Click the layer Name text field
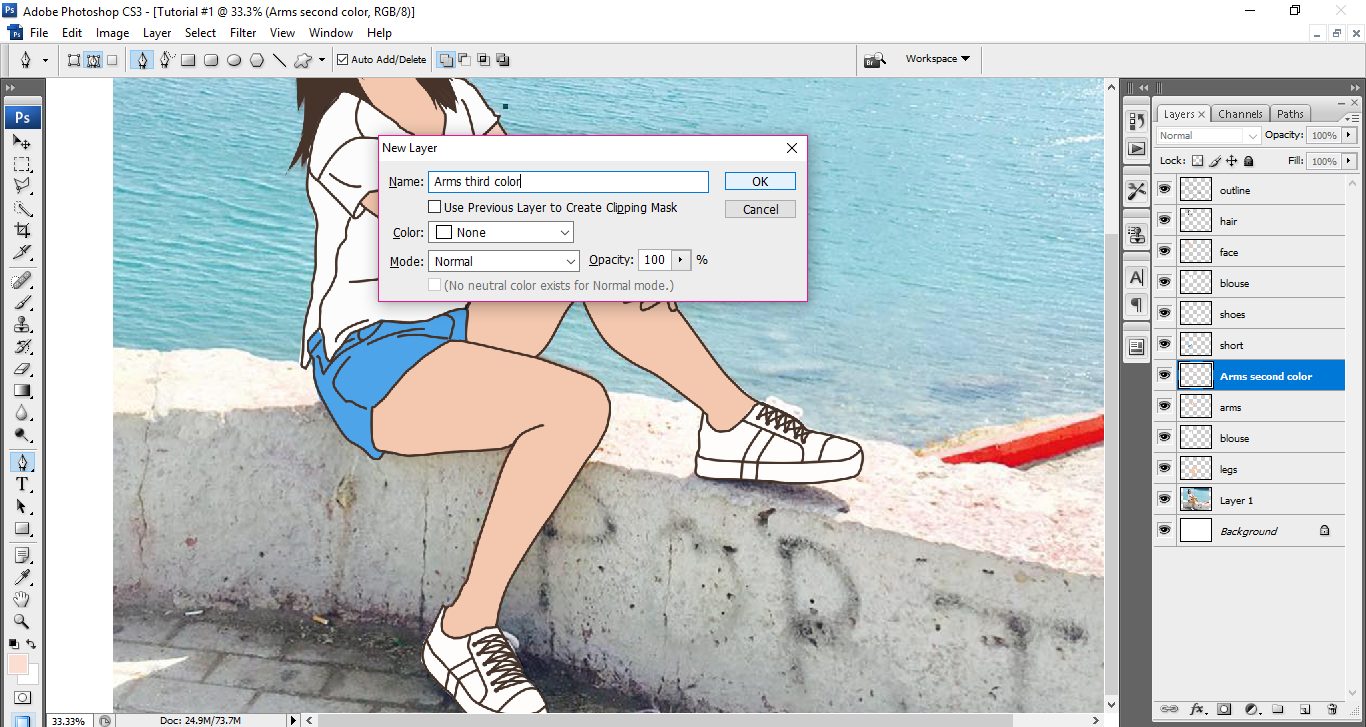 click(568, 182)
